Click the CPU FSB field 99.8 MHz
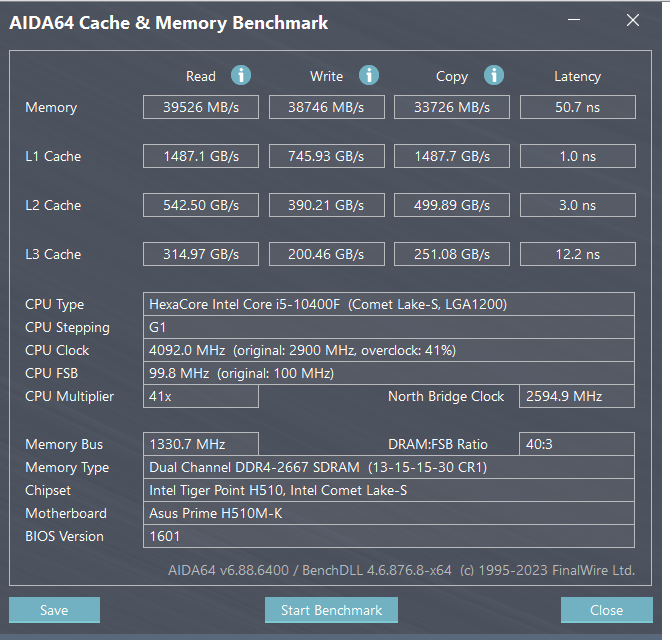670x640 pixels. pos(389,373)
